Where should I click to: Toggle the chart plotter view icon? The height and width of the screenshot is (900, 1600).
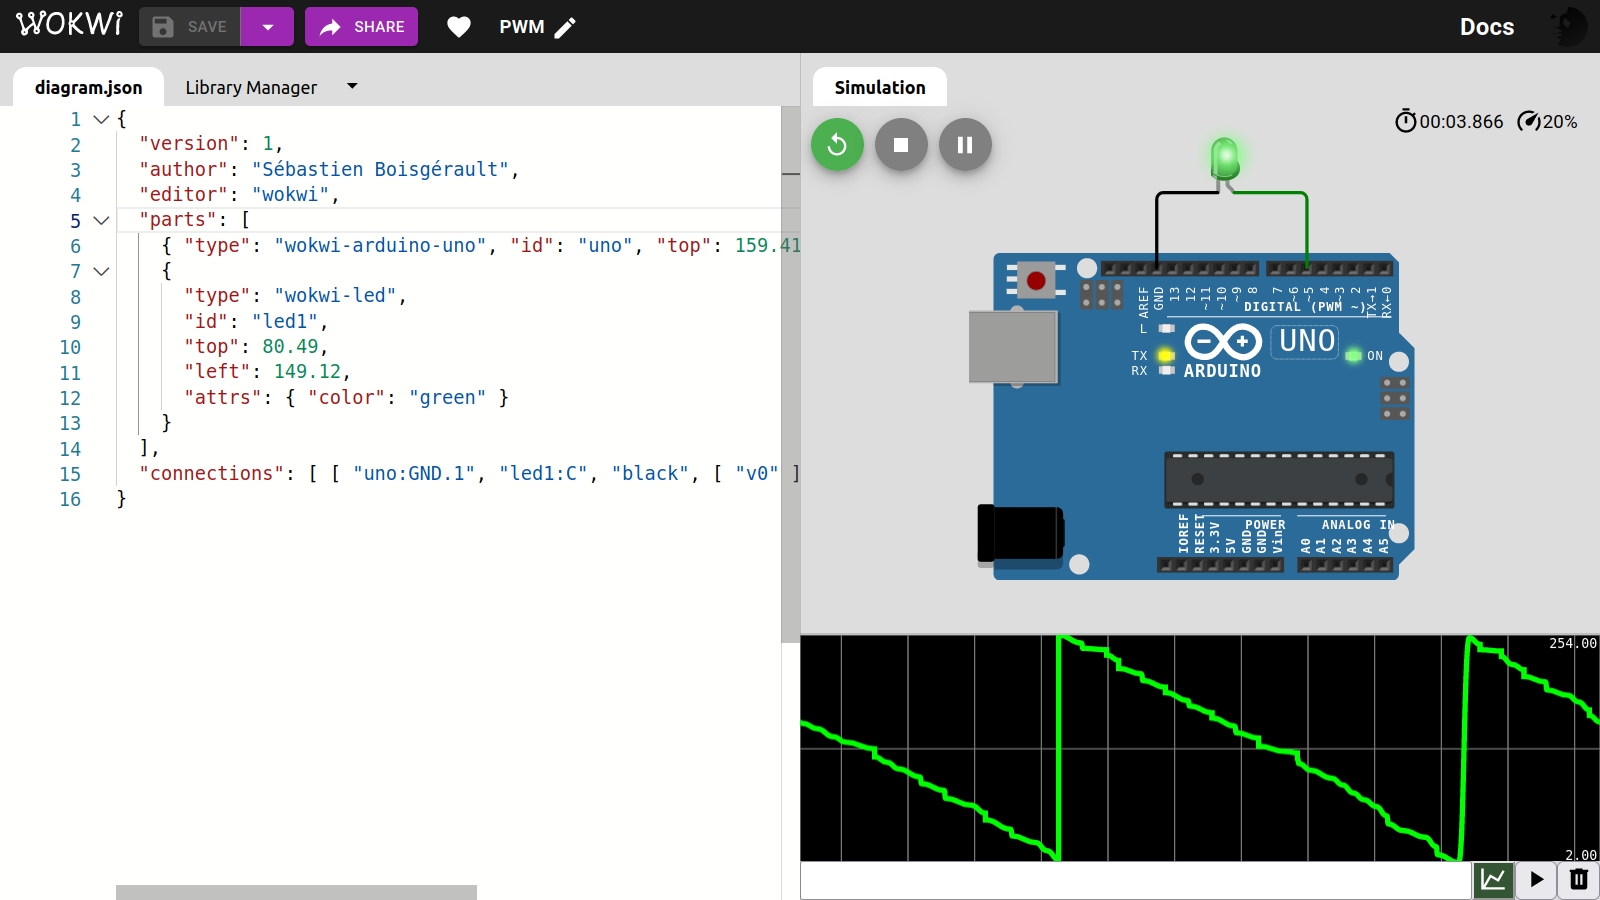1493,880
